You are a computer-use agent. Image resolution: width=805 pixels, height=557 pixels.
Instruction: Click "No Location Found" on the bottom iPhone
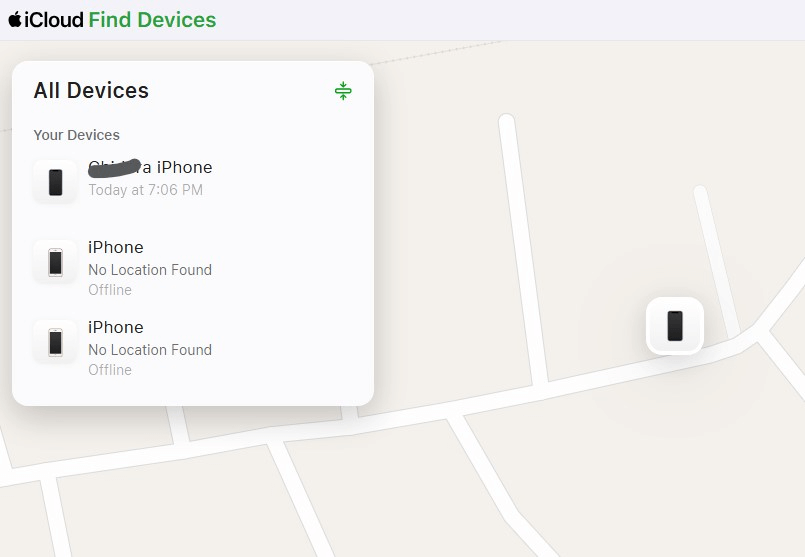tap(150, 350)
